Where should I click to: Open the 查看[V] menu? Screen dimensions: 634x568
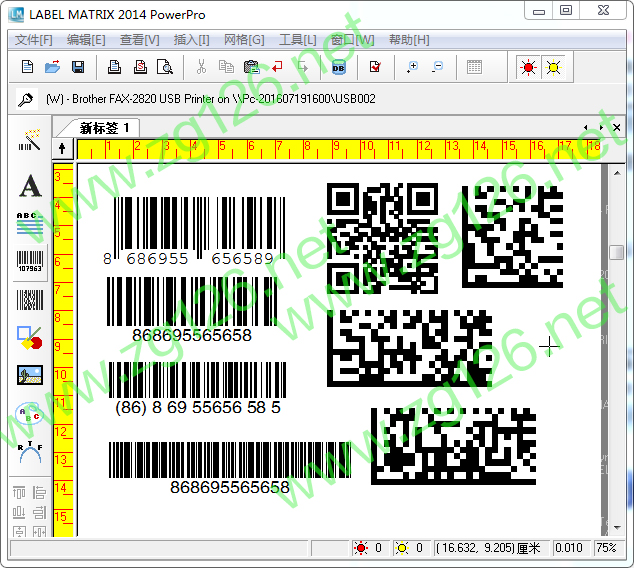click(x=139, y=40)
